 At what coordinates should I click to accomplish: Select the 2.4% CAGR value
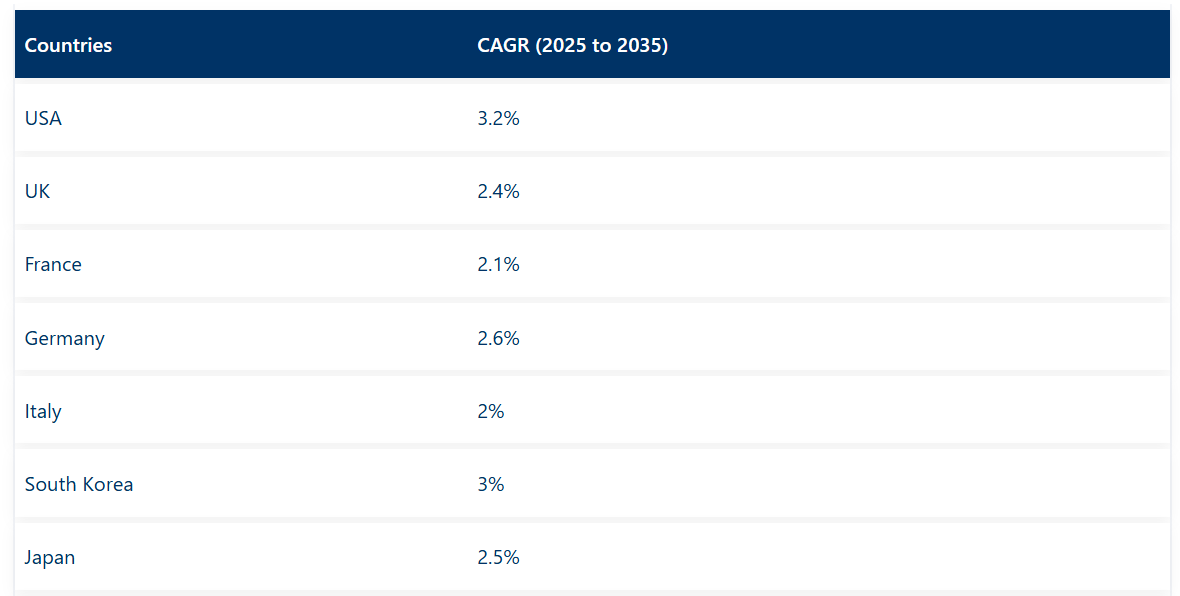pyautogui.click(x=498, y=191)
